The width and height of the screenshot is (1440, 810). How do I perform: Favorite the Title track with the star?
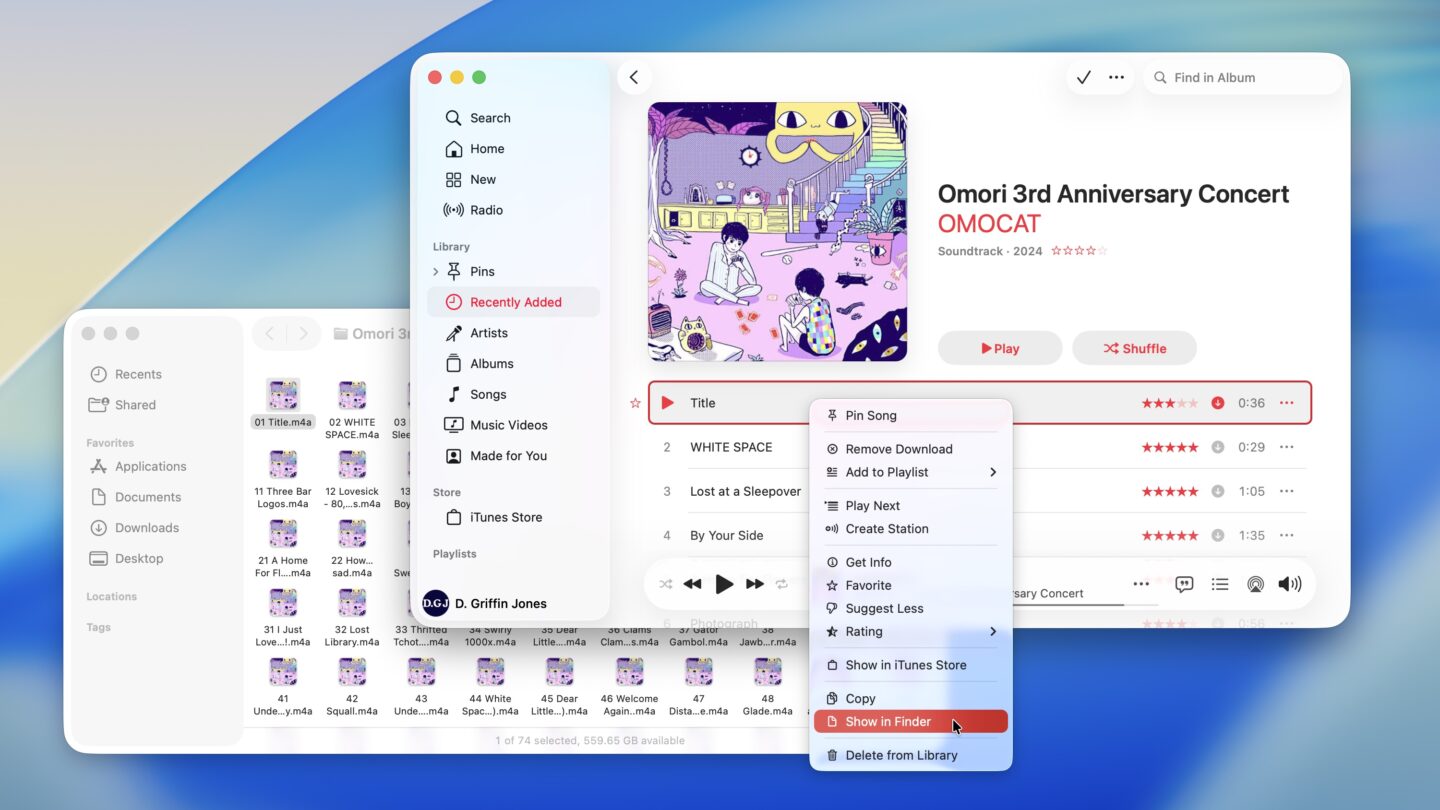pyautogui.click(x=635, y=403)
